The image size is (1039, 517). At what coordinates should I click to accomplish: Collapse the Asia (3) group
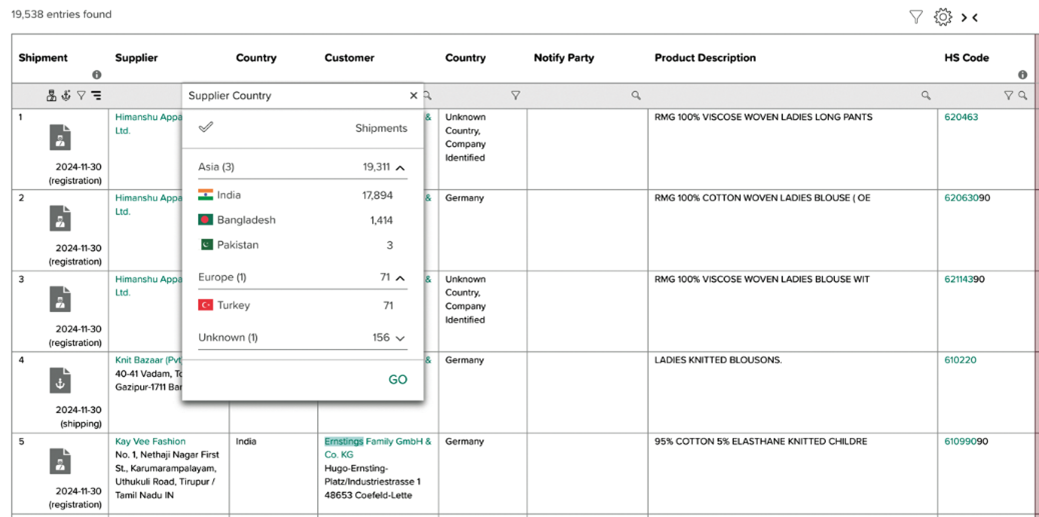[400, 168]
